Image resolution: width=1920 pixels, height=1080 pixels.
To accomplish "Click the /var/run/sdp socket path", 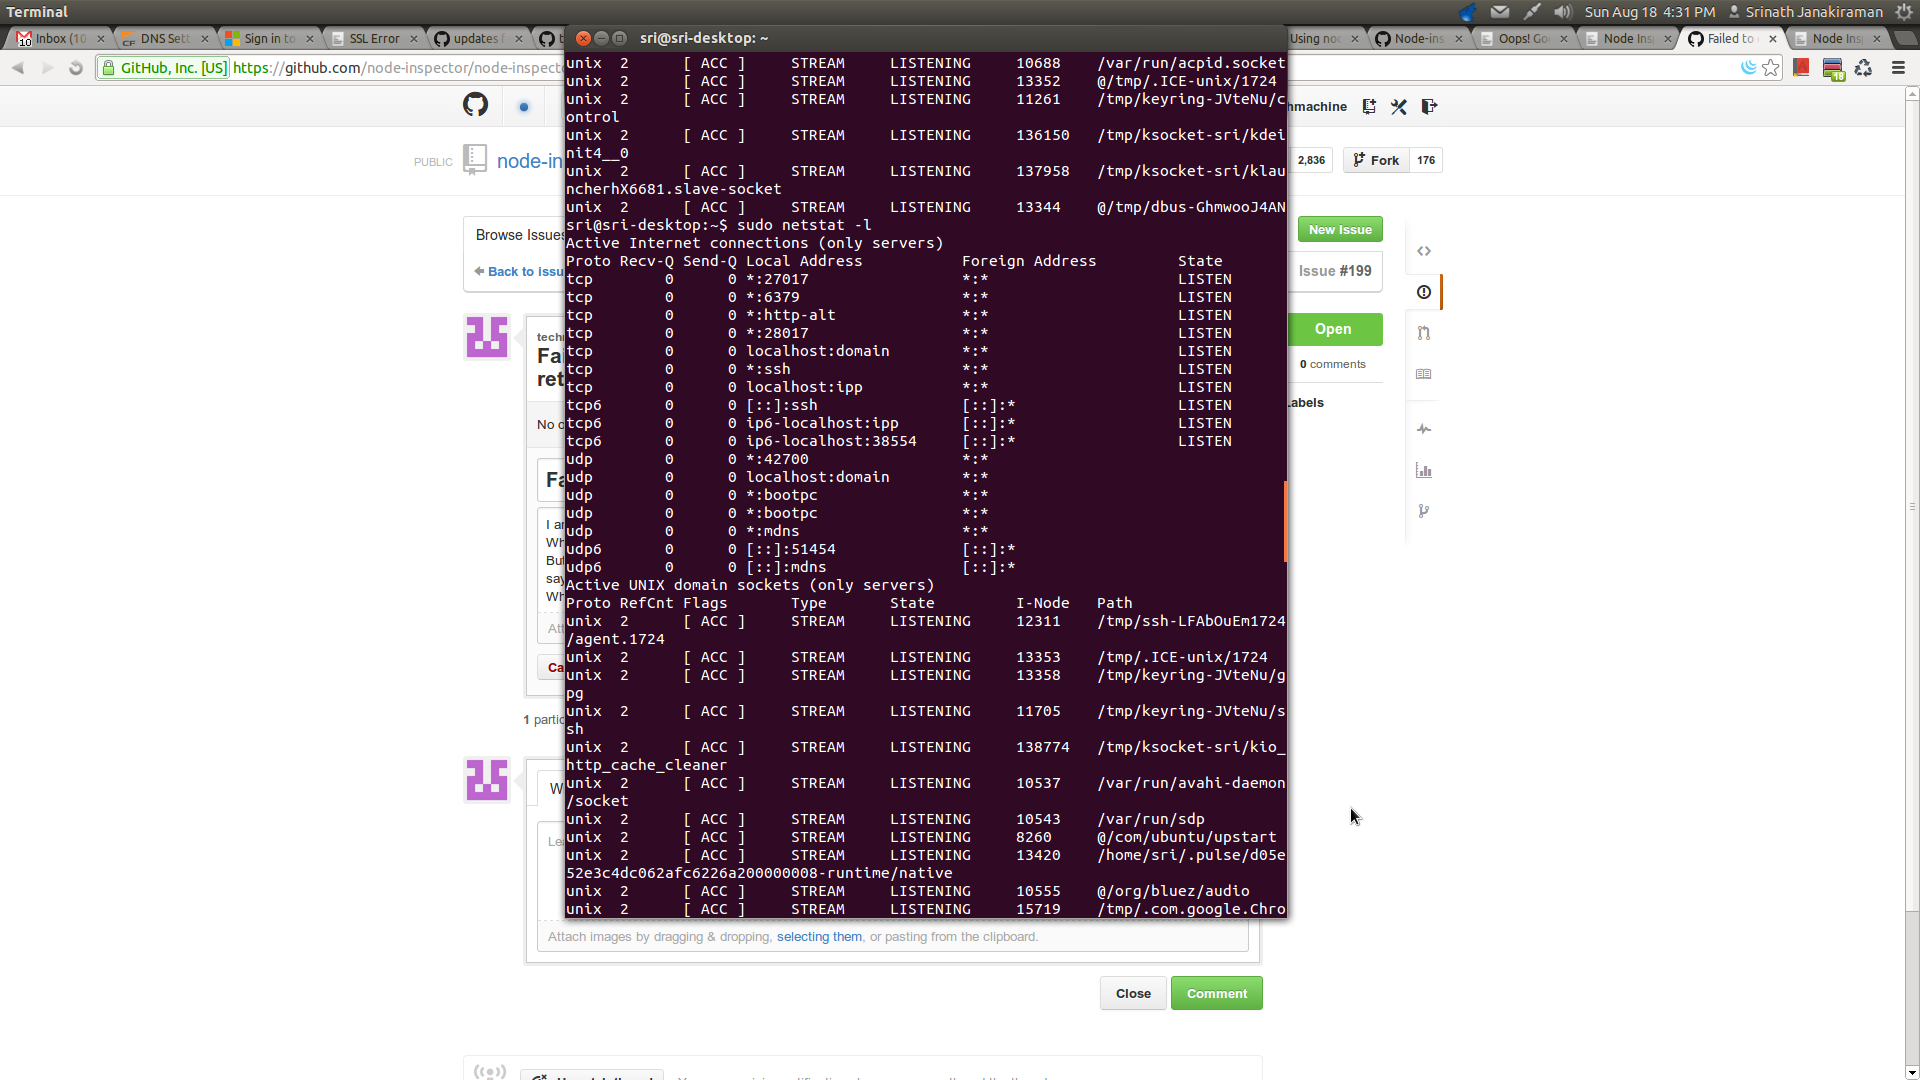I will pyautogui.click(x=1150, y=819).
